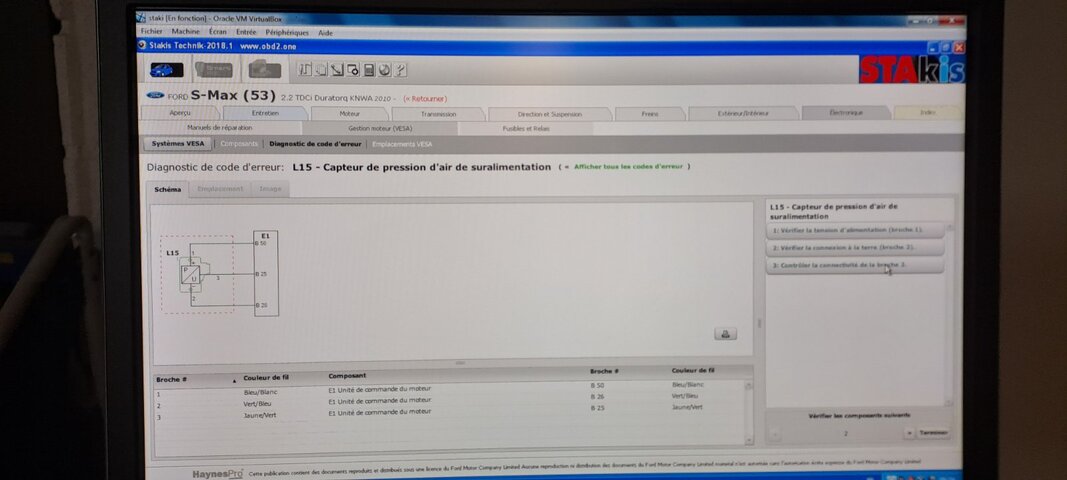This screenshot has height=480, width=1067.
Task: Click the blue car vehicle selection icon
Action: [x=166, y=69]
